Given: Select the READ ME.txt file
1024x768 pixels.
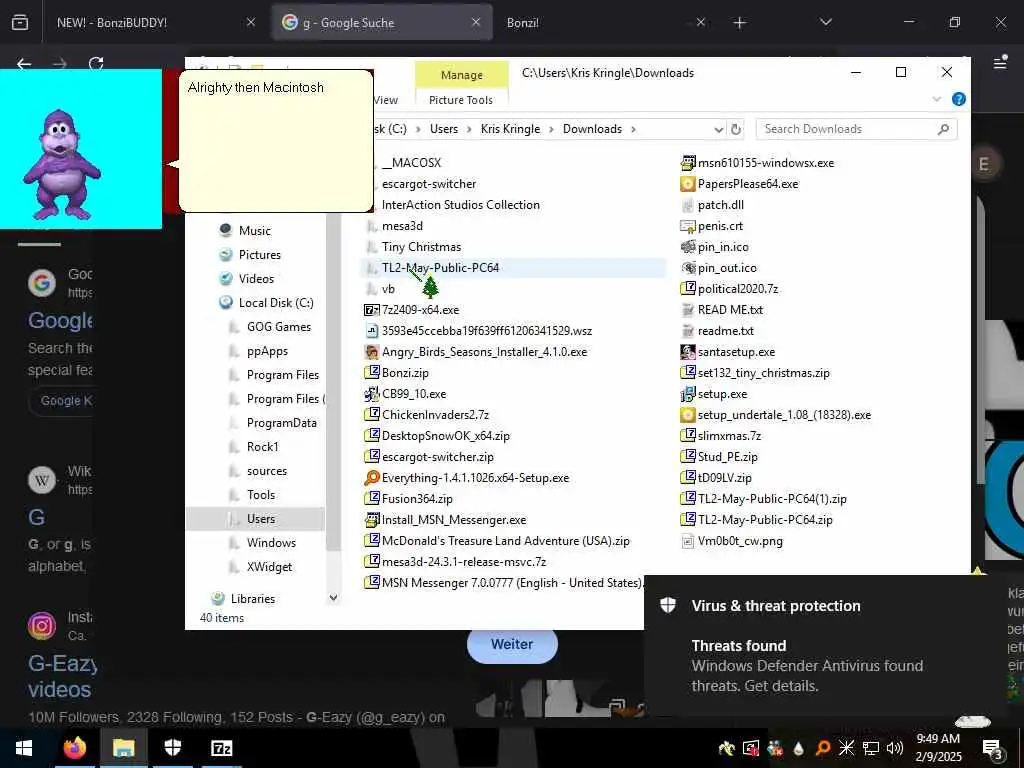Looking at the screenshot, I should click(x=730, y=310).
